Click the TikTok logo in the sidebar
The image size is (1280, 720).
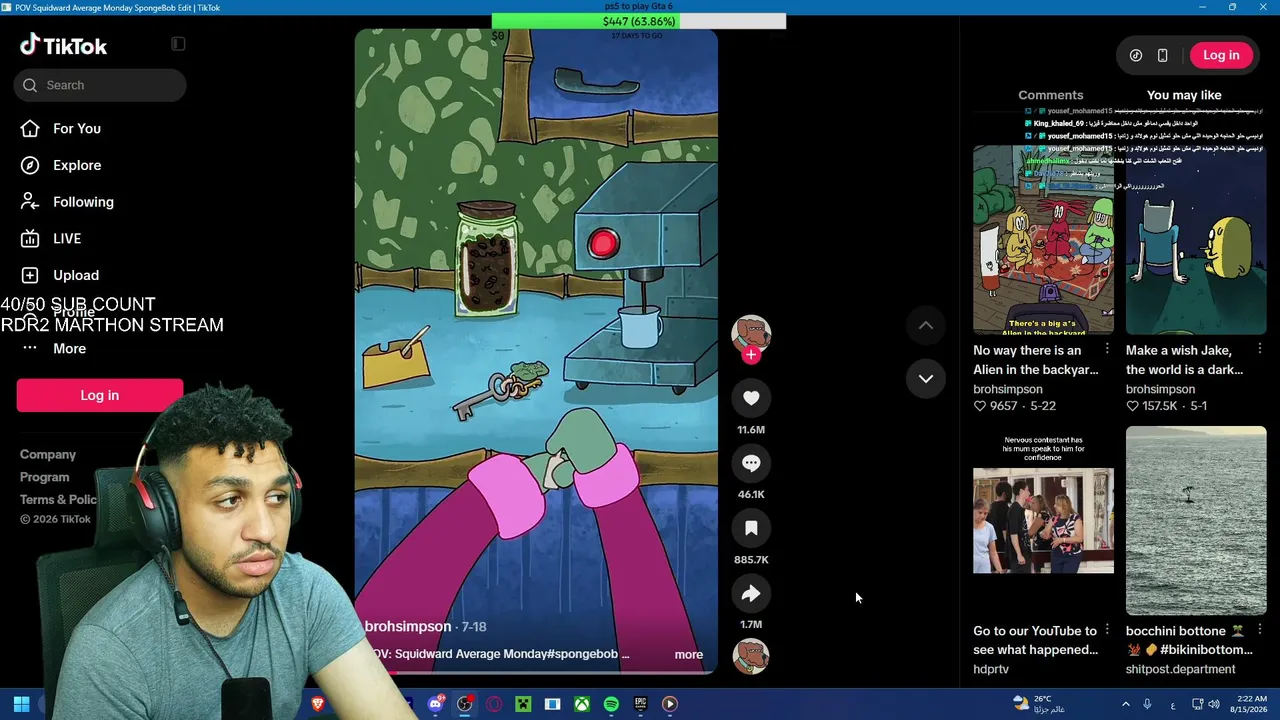coord(64,45)
